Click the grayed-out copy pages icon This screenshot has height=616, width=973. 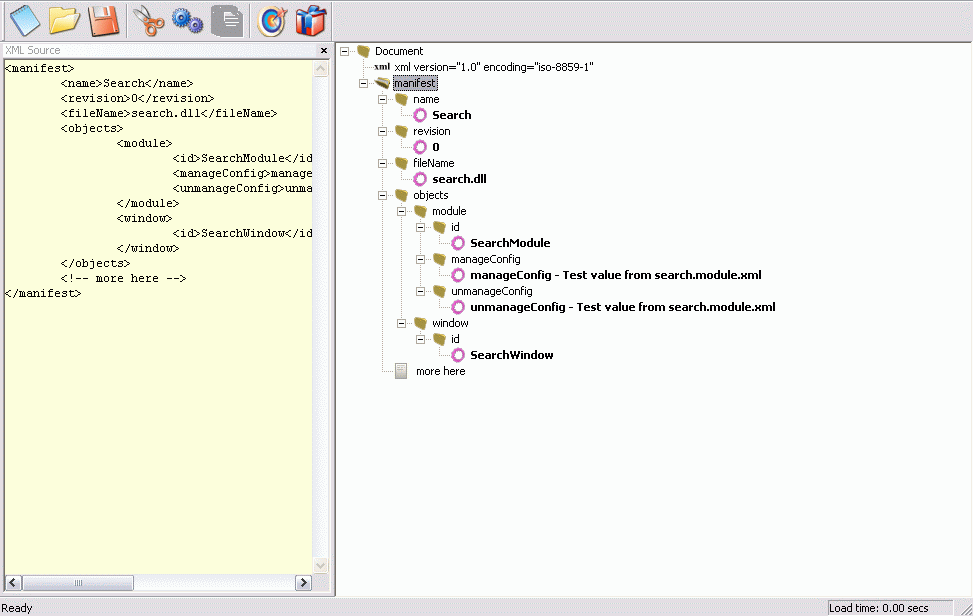(226, 20)
